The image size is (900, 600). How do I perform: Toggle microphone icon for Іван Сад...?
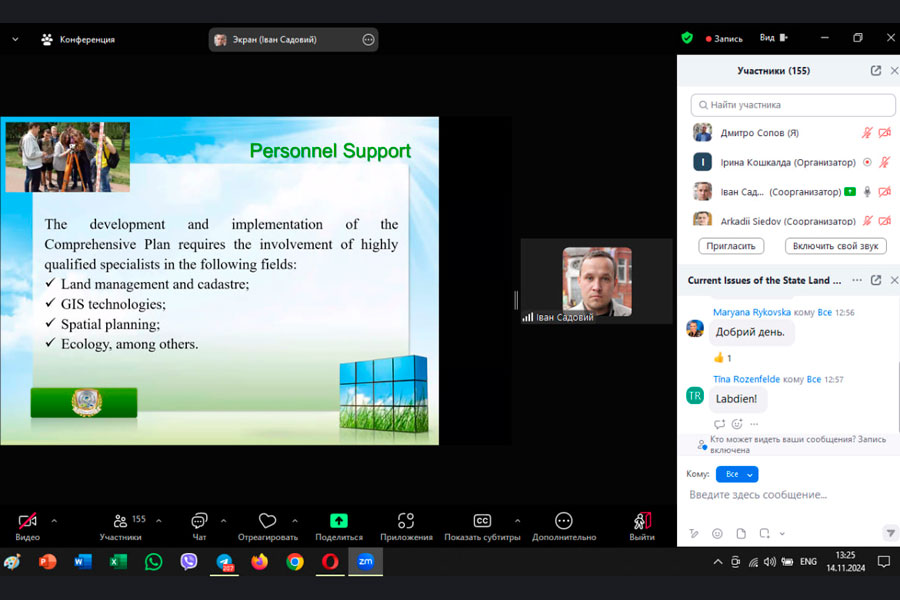(x=867, y=192)
